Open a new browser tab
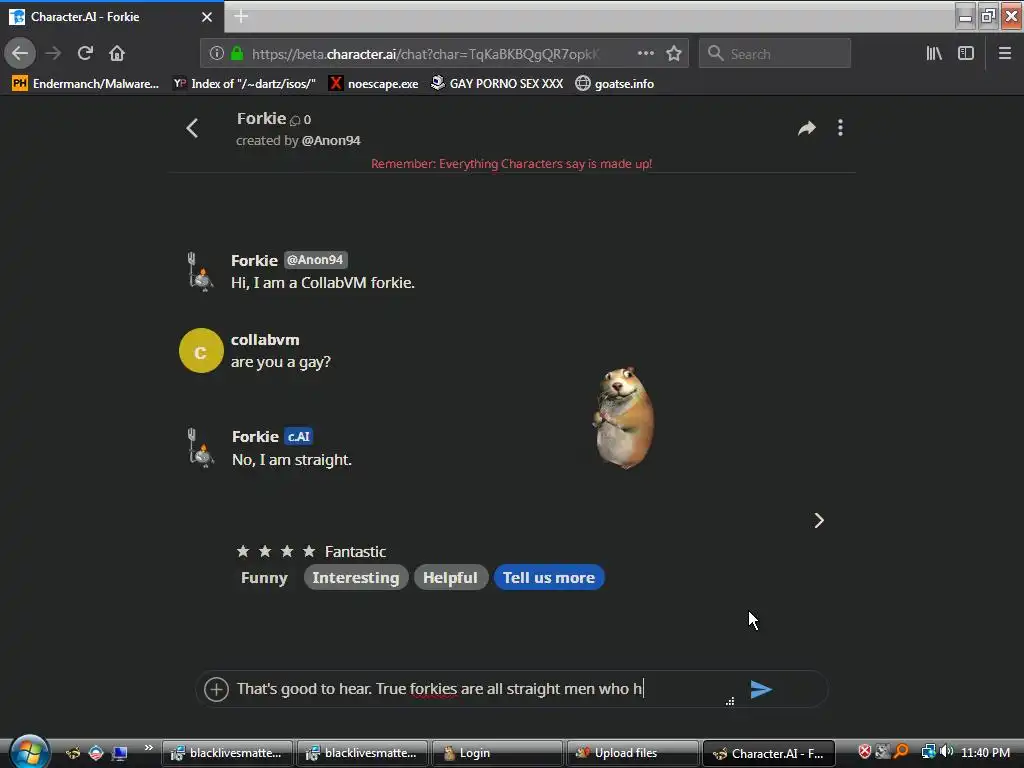 tap(241, 16)
